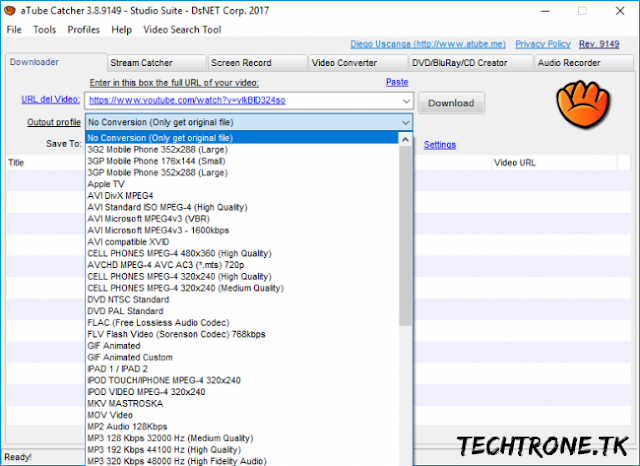Open the File menu

pyautogui.click(x=14, y=30)
